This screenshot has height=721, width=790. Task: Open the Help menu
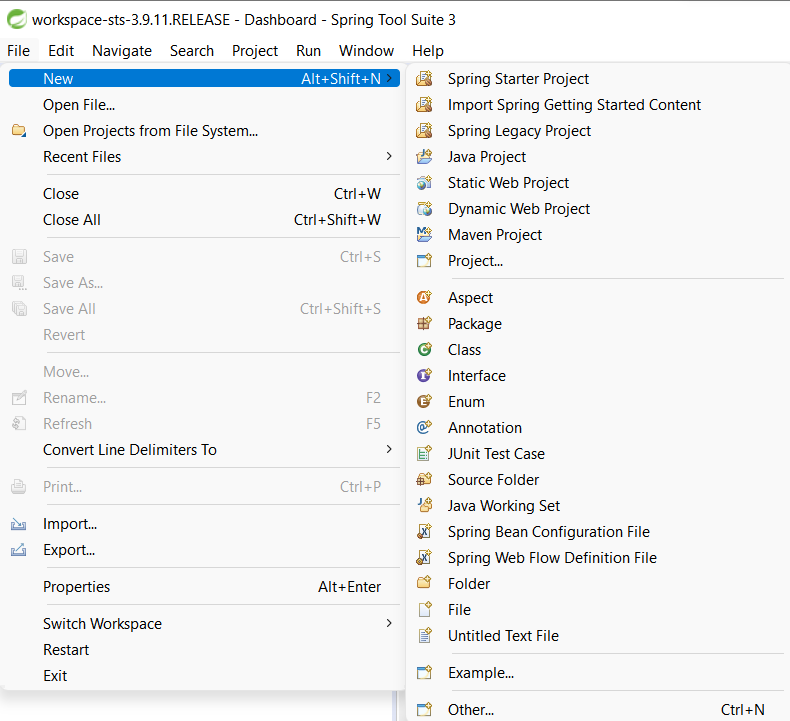tap(428, 51)
